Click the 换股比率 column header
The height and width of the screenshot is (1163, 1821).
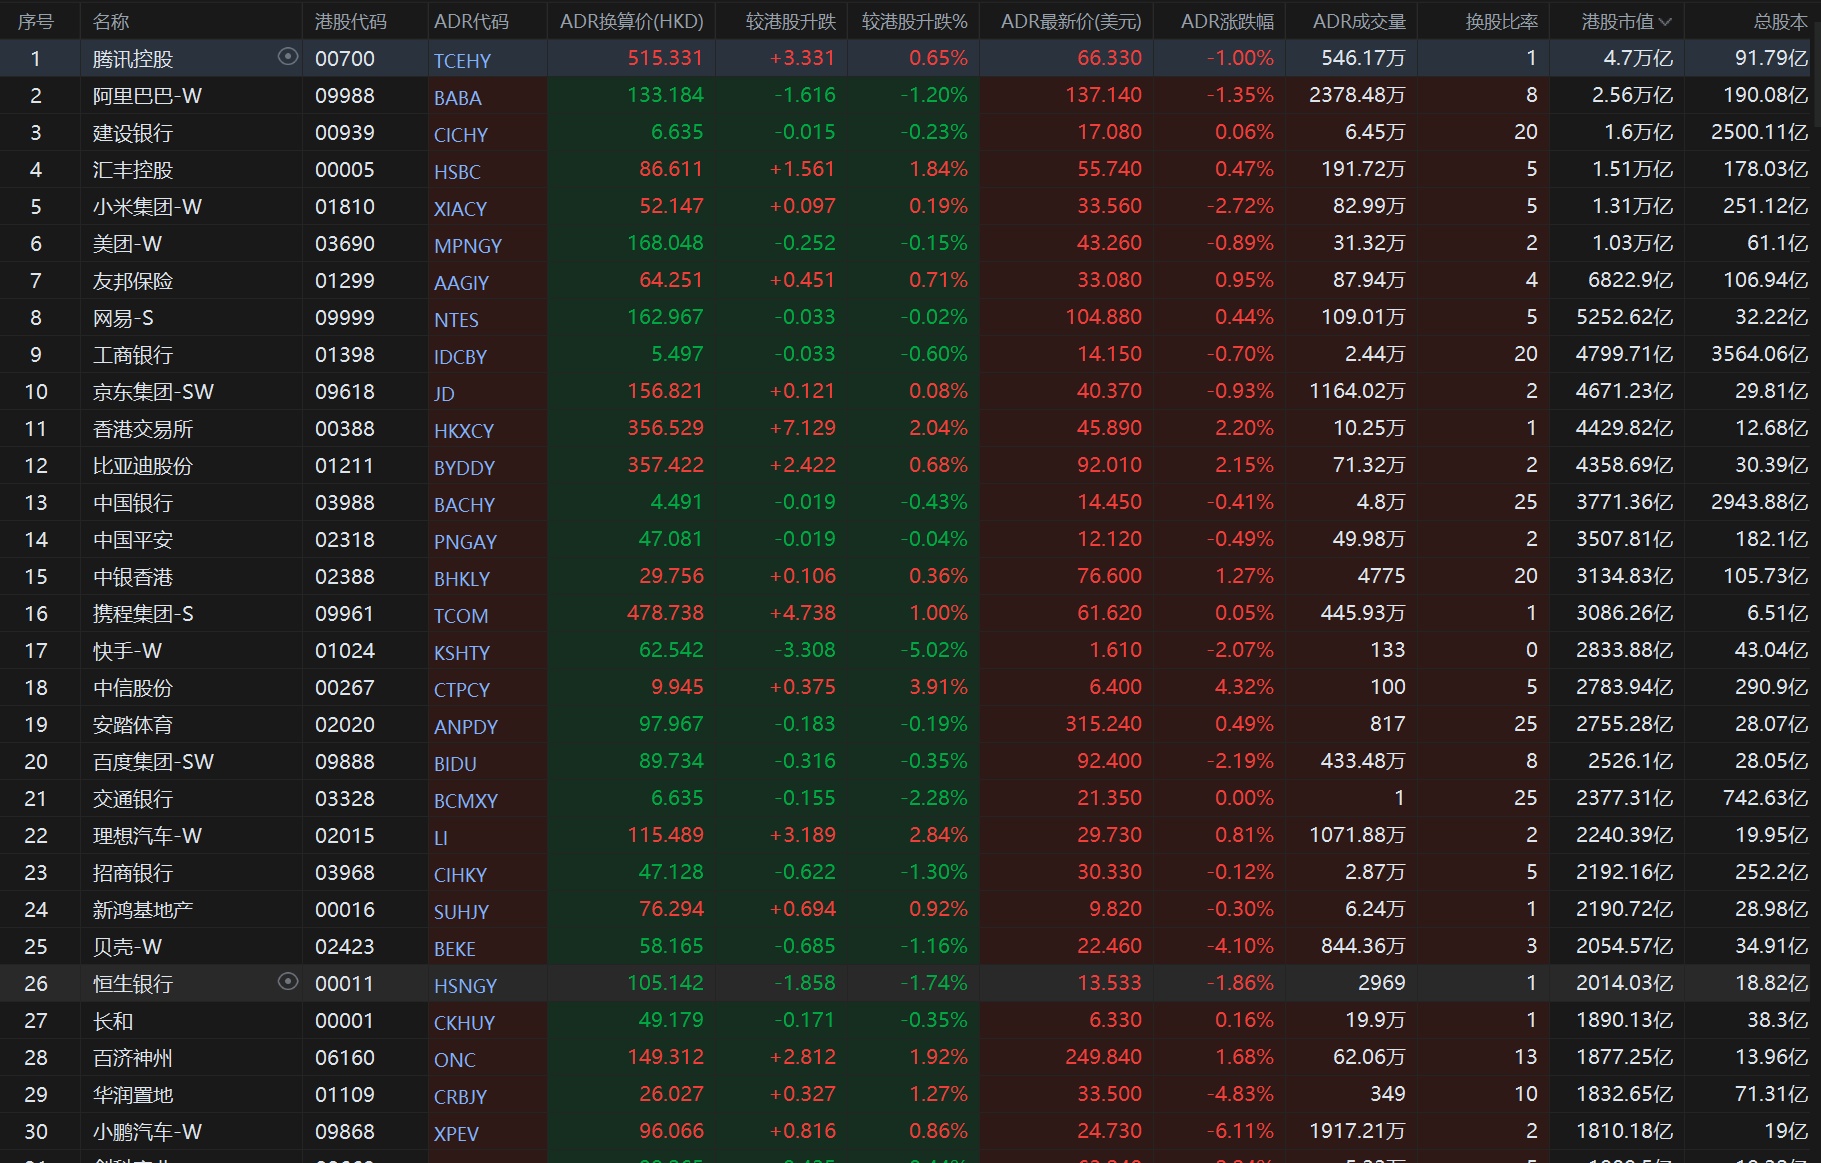coord(1501,21)
